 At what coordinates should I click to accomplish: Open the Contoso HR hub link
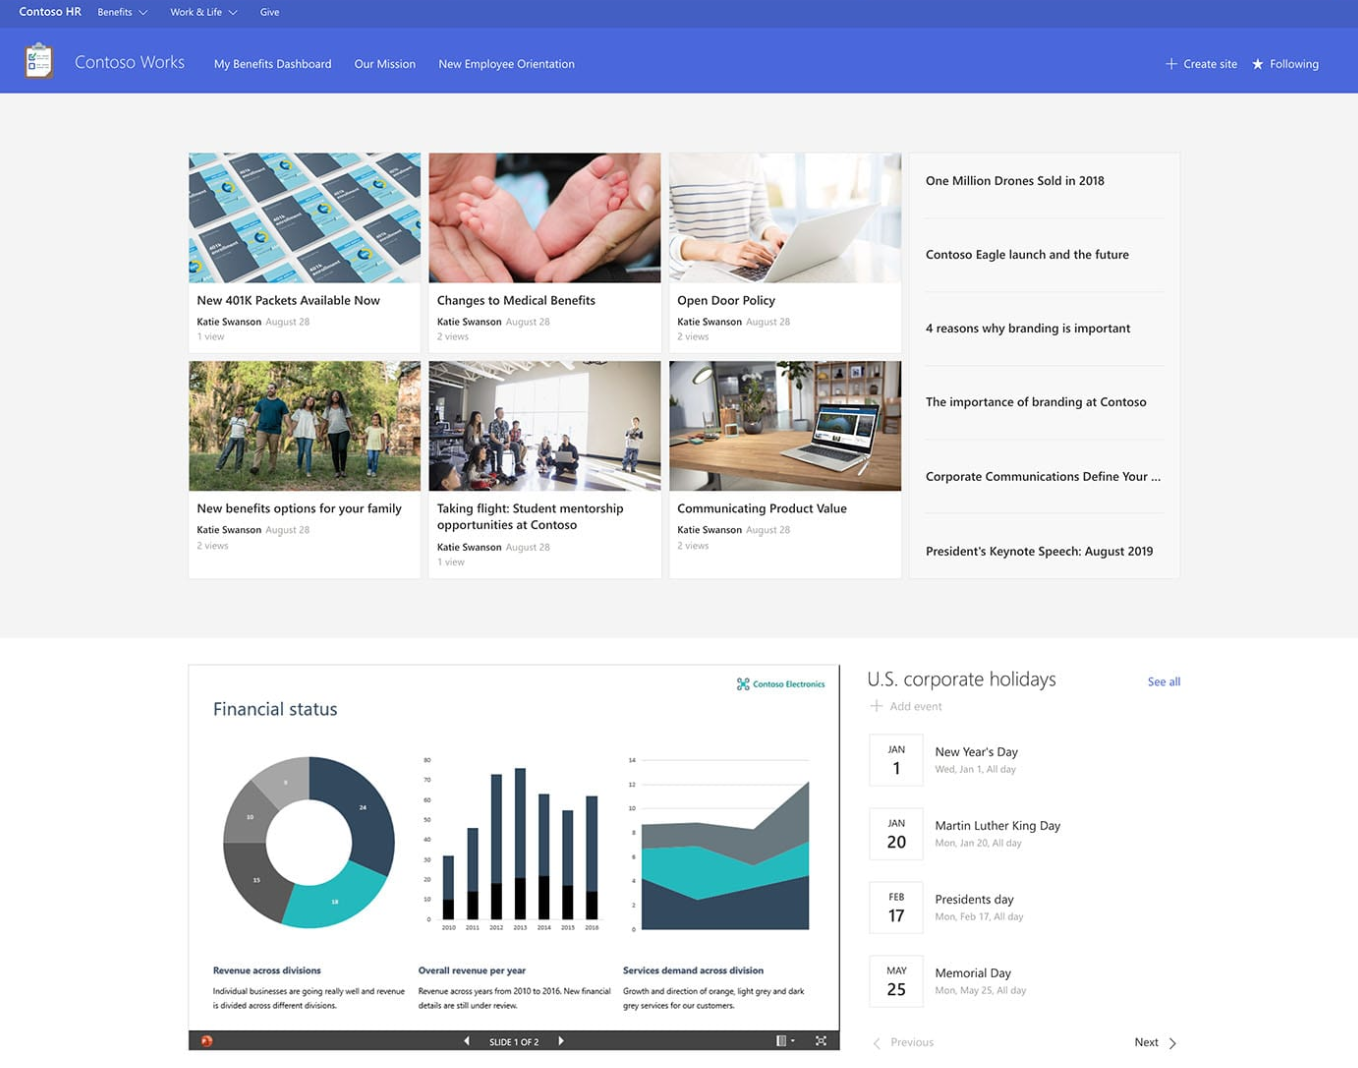50,12
